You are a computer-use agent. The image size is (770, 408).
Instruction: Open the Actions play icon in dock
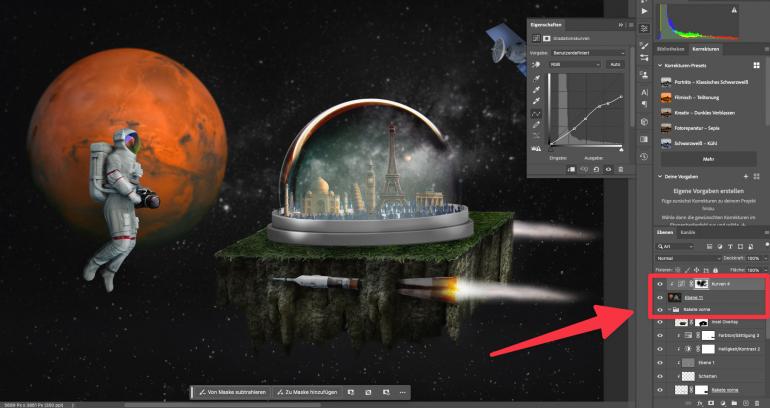(644, 11)
